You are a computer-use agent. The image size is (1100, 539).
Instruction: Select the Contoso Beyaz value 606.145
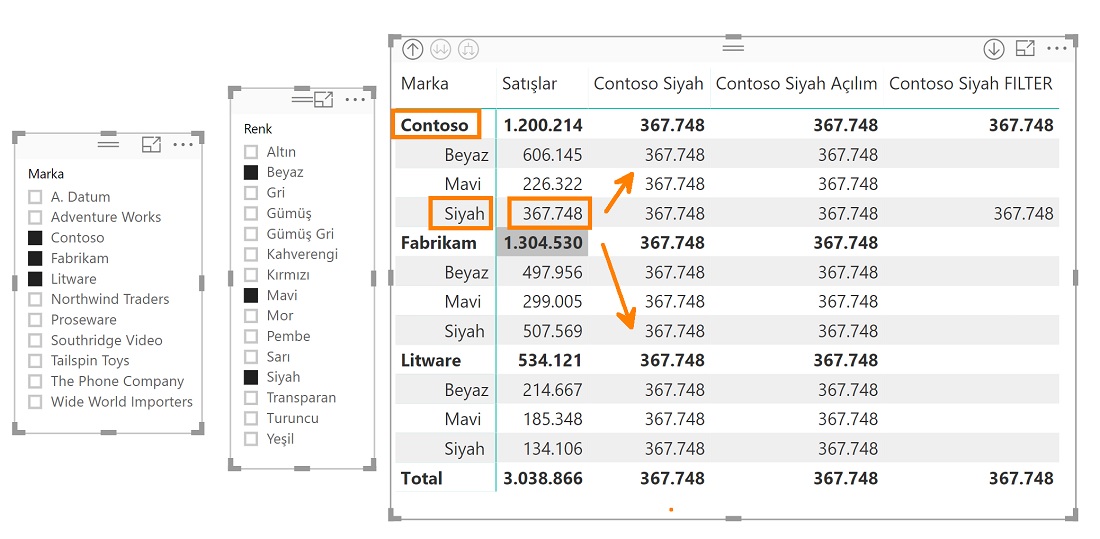click(552, 155)
